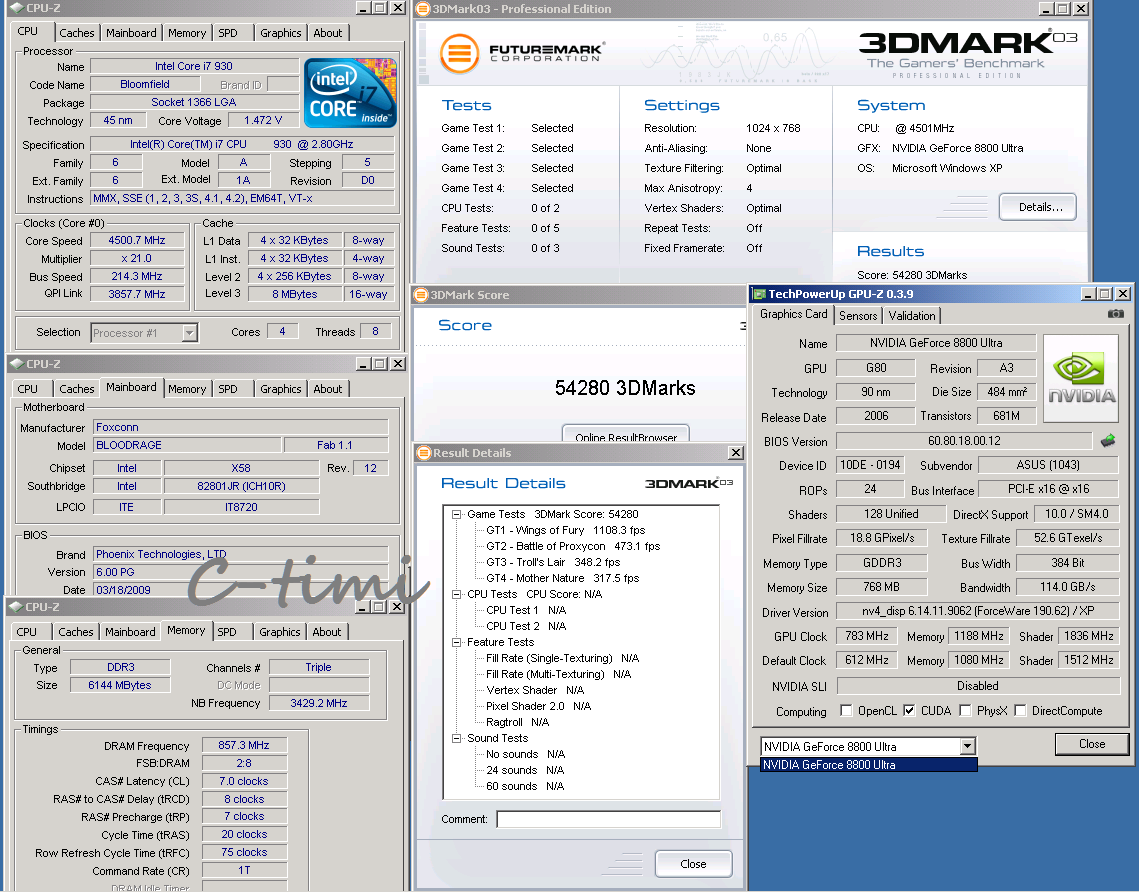Click the Result Details title bar icon

pos(423,453)
